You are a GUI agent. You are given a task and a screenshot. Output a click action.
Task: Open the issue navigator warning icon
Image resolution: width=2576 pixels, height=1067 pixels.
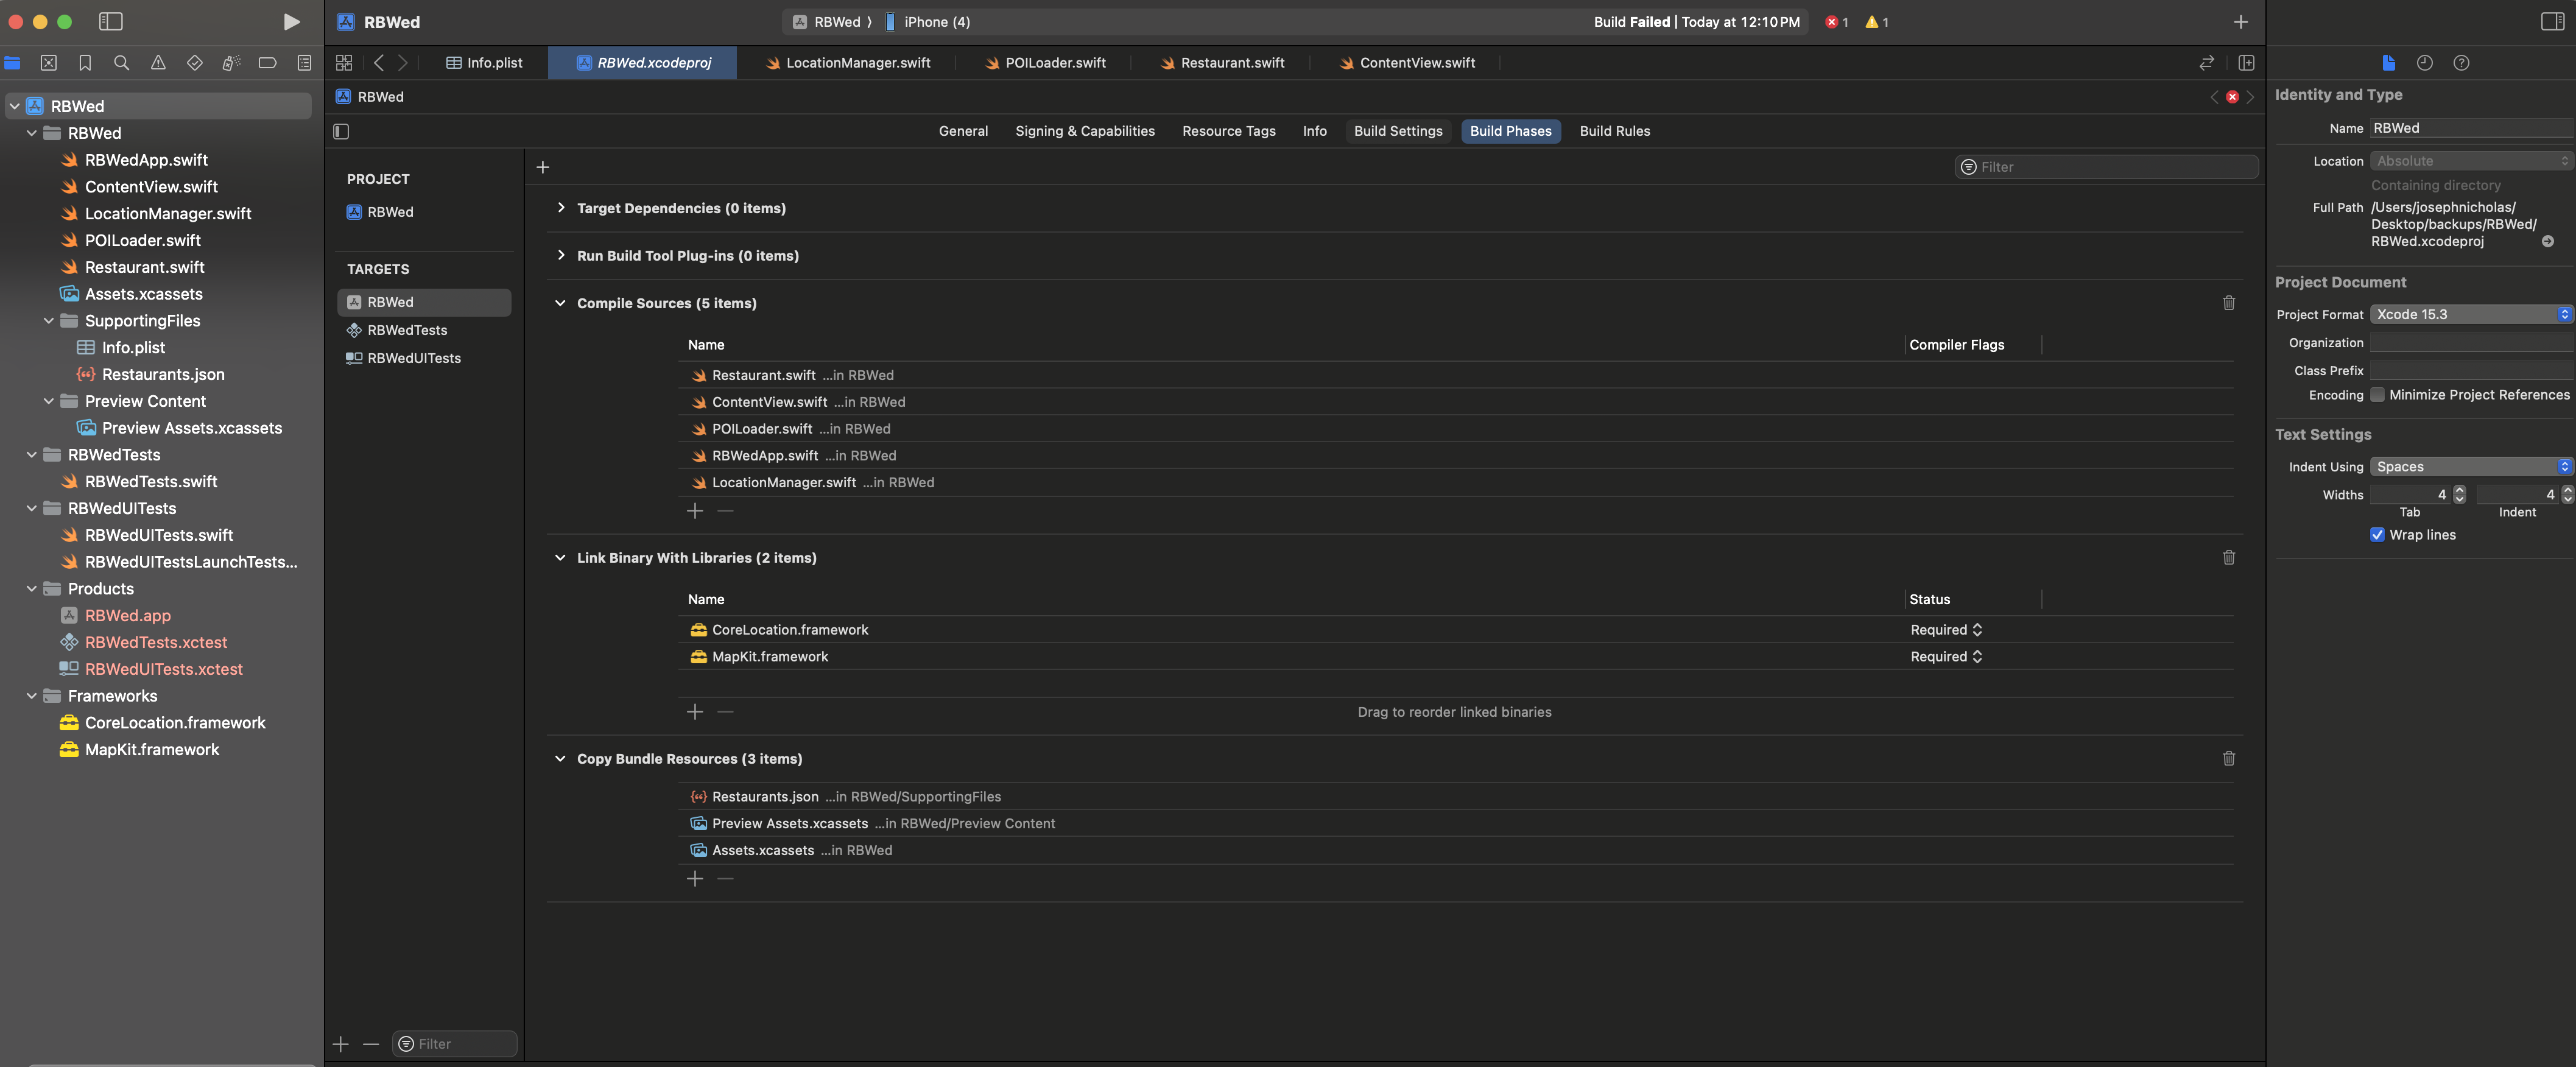[158, 63]
